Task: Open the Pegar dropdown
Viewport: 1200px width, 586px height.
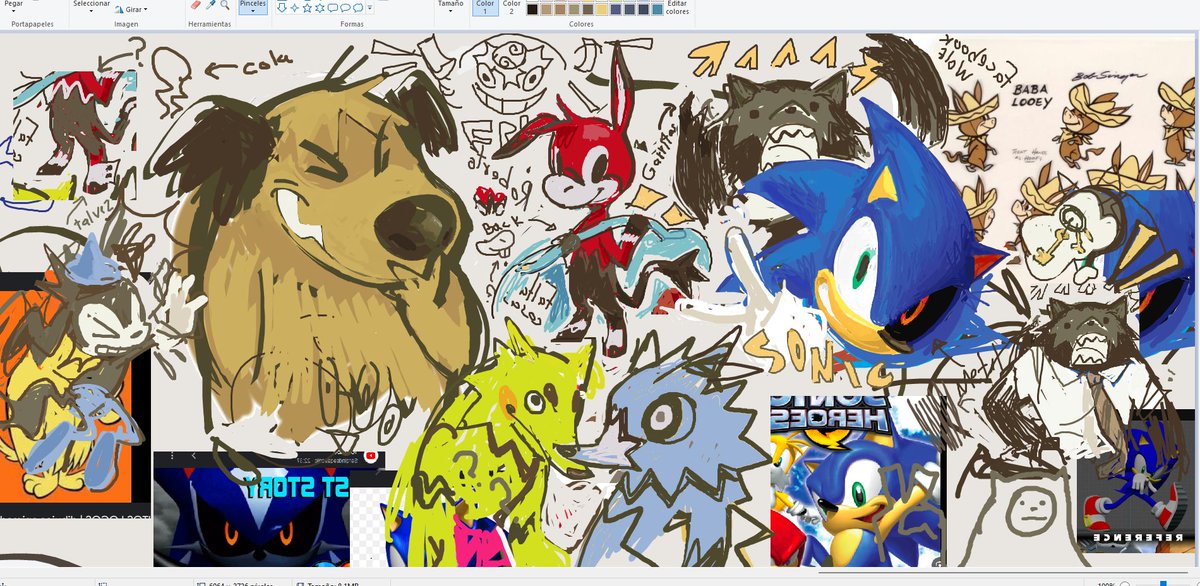Action: coord(13,5)
